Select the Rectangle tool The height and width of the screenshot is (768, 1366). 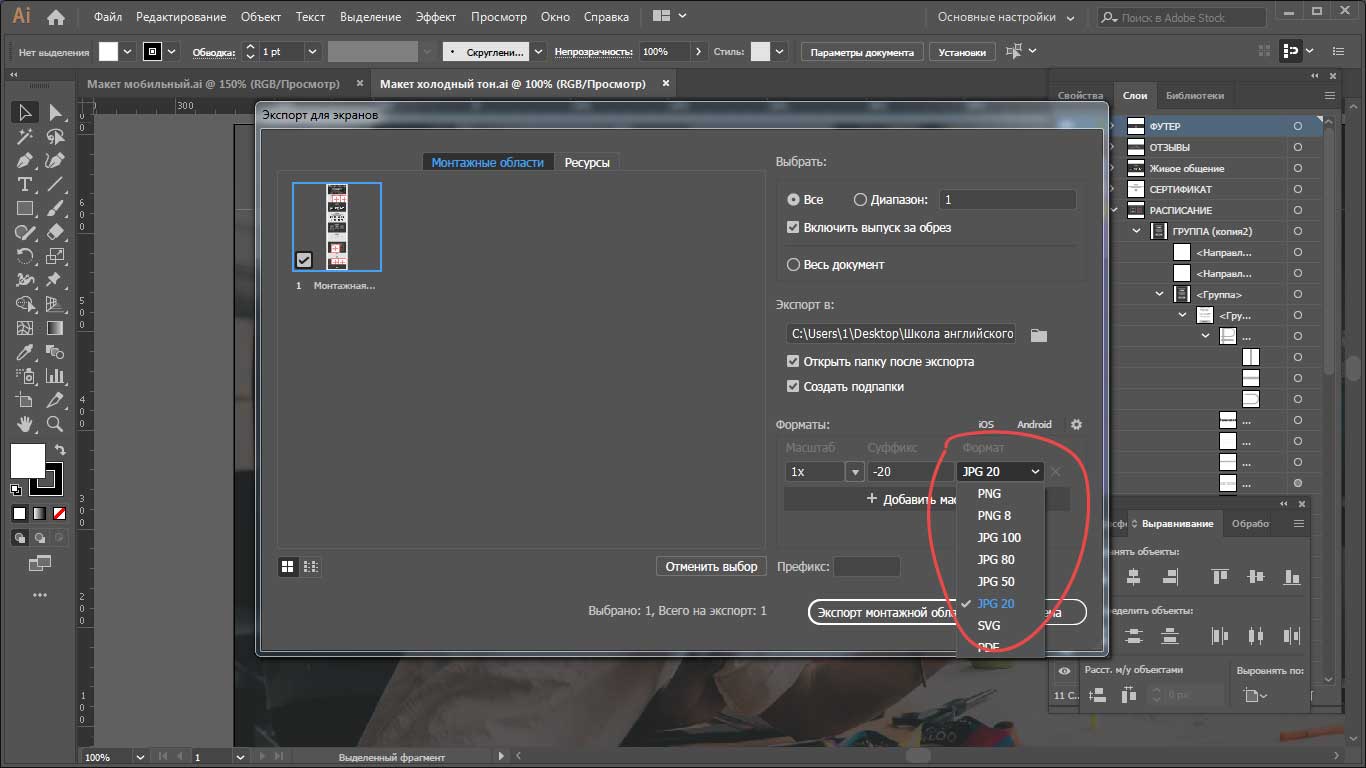25,208
